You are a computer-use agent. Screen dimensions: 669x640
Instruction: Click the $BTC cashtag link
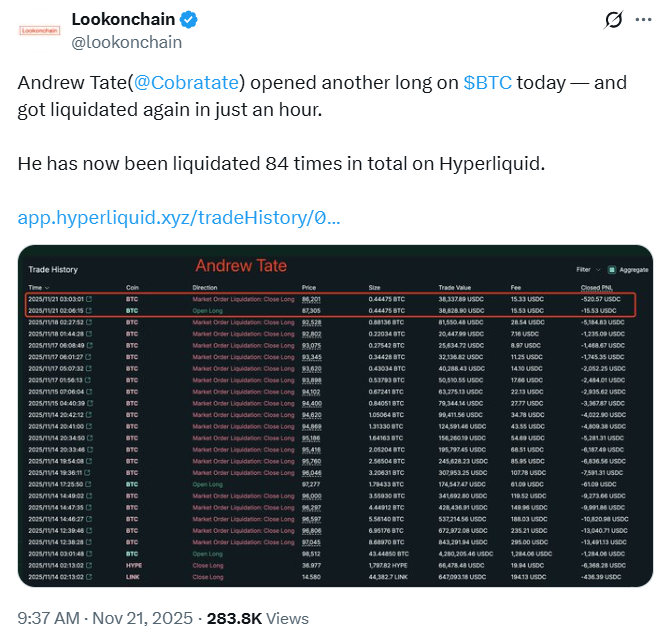click(488, 82)
